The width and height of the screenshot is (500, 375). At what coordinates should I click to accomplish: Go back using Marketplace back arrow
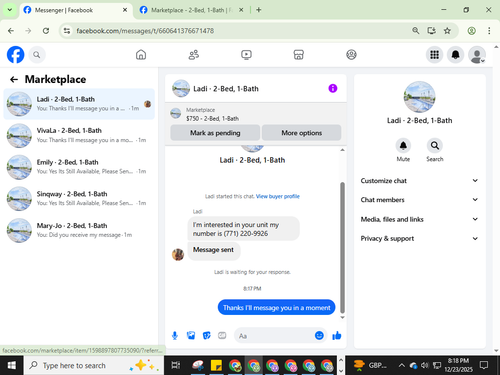click(x=14, y=79)
